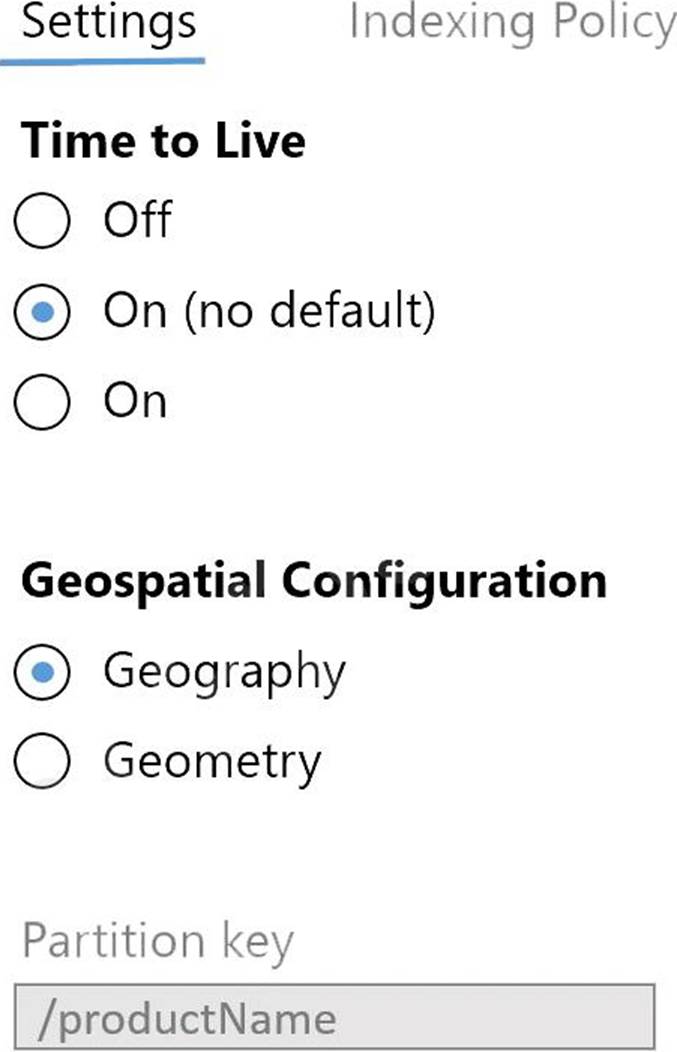
Task: Click the Geospatial Configuration heading
Action: [x=313, y=580]
